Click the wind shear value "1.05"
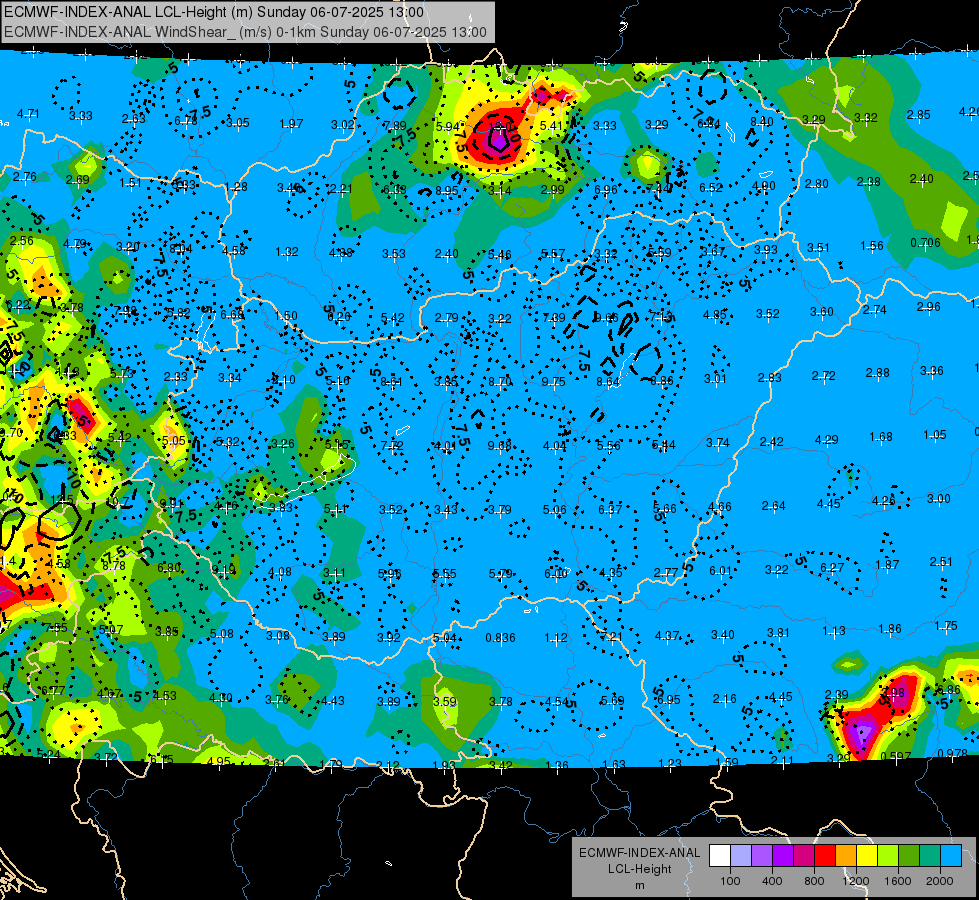The width and height of the screenshot is (979, 900). click(935, 435)
